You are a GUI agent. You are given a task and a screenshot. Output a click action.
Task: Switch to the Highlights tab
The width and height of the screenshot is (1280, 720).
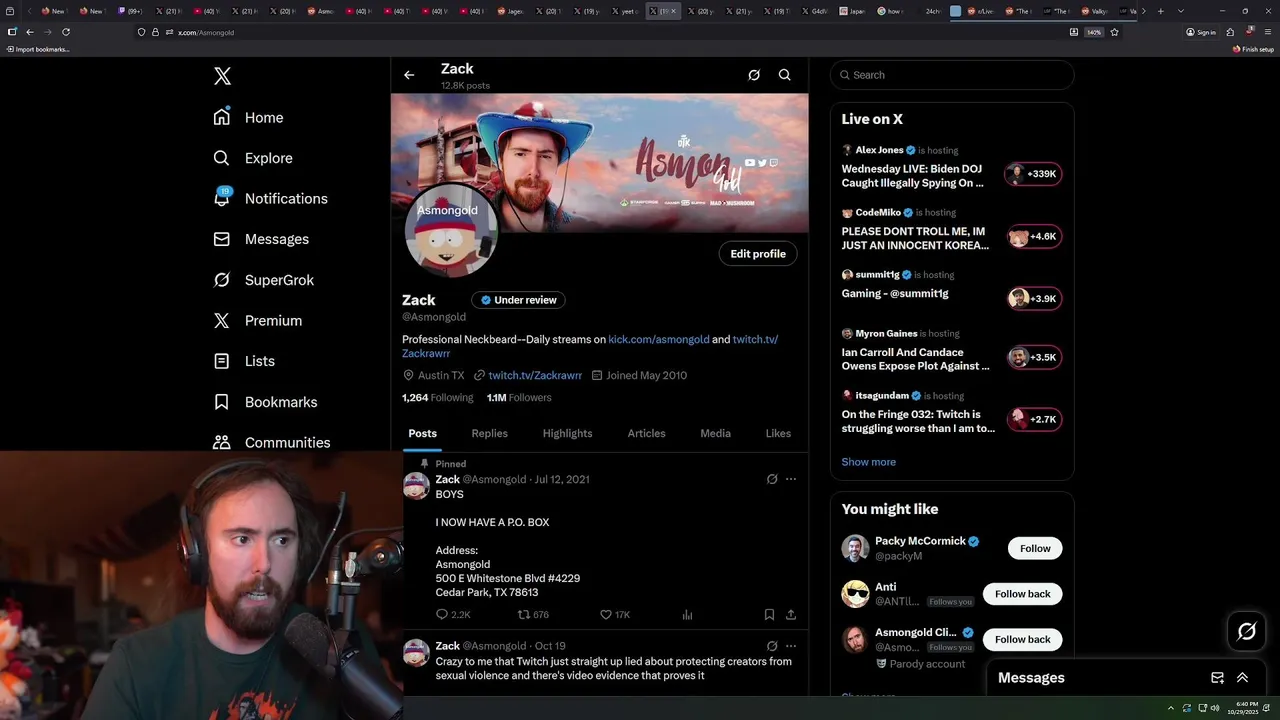coord(567,433)
